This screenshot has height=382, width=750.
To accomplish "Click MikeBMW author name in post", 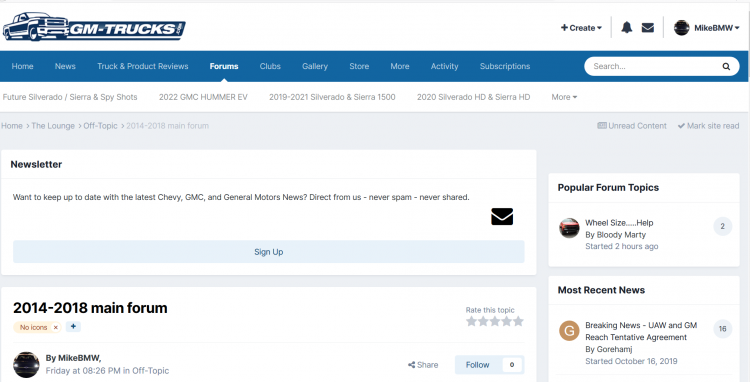I will (x=79, y=358).
